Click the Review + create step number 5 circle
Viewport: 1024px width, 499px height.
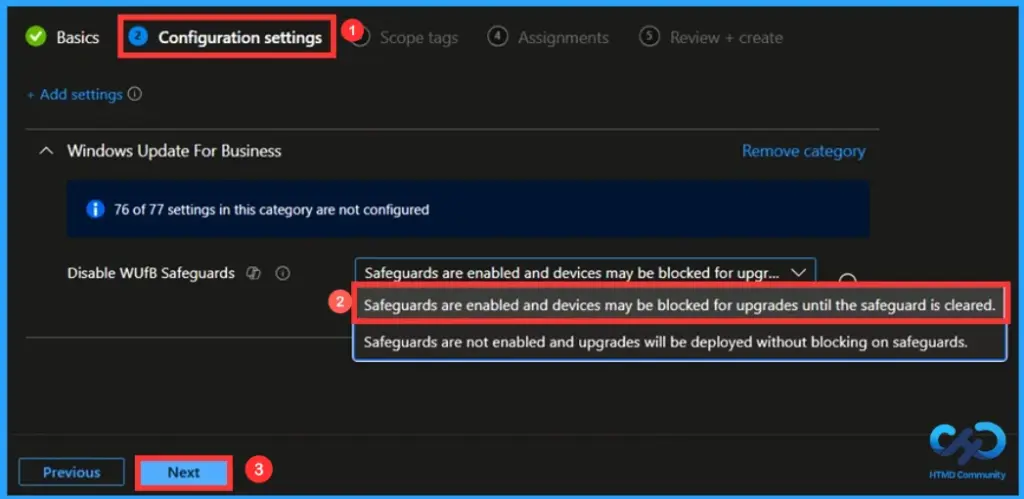pos(648,37)
